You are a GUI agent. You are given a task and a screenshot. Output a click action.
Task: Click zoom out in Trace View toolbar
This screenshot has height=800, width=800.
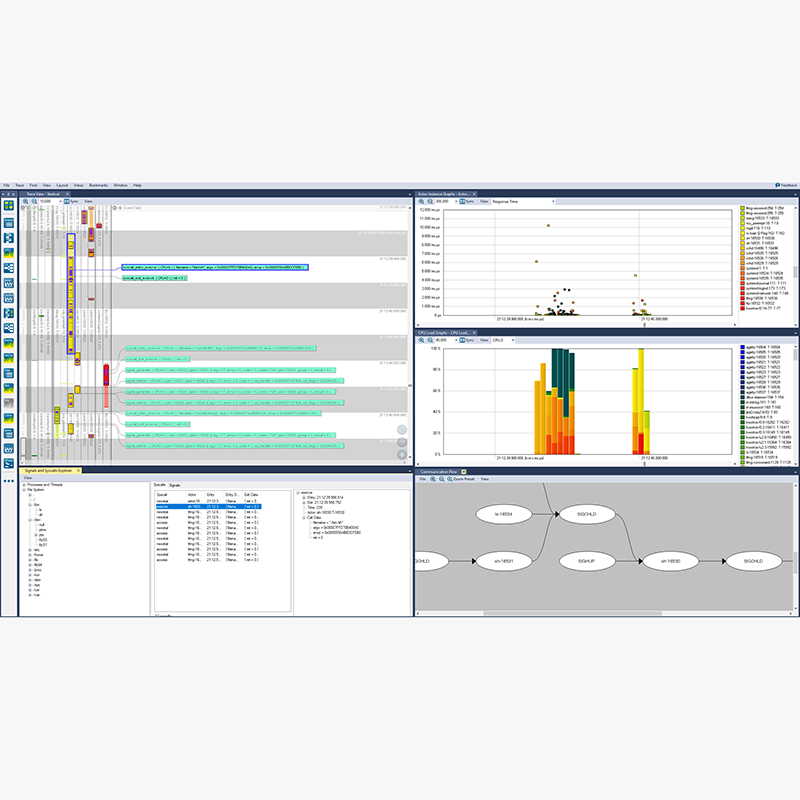tap(34, 202)
